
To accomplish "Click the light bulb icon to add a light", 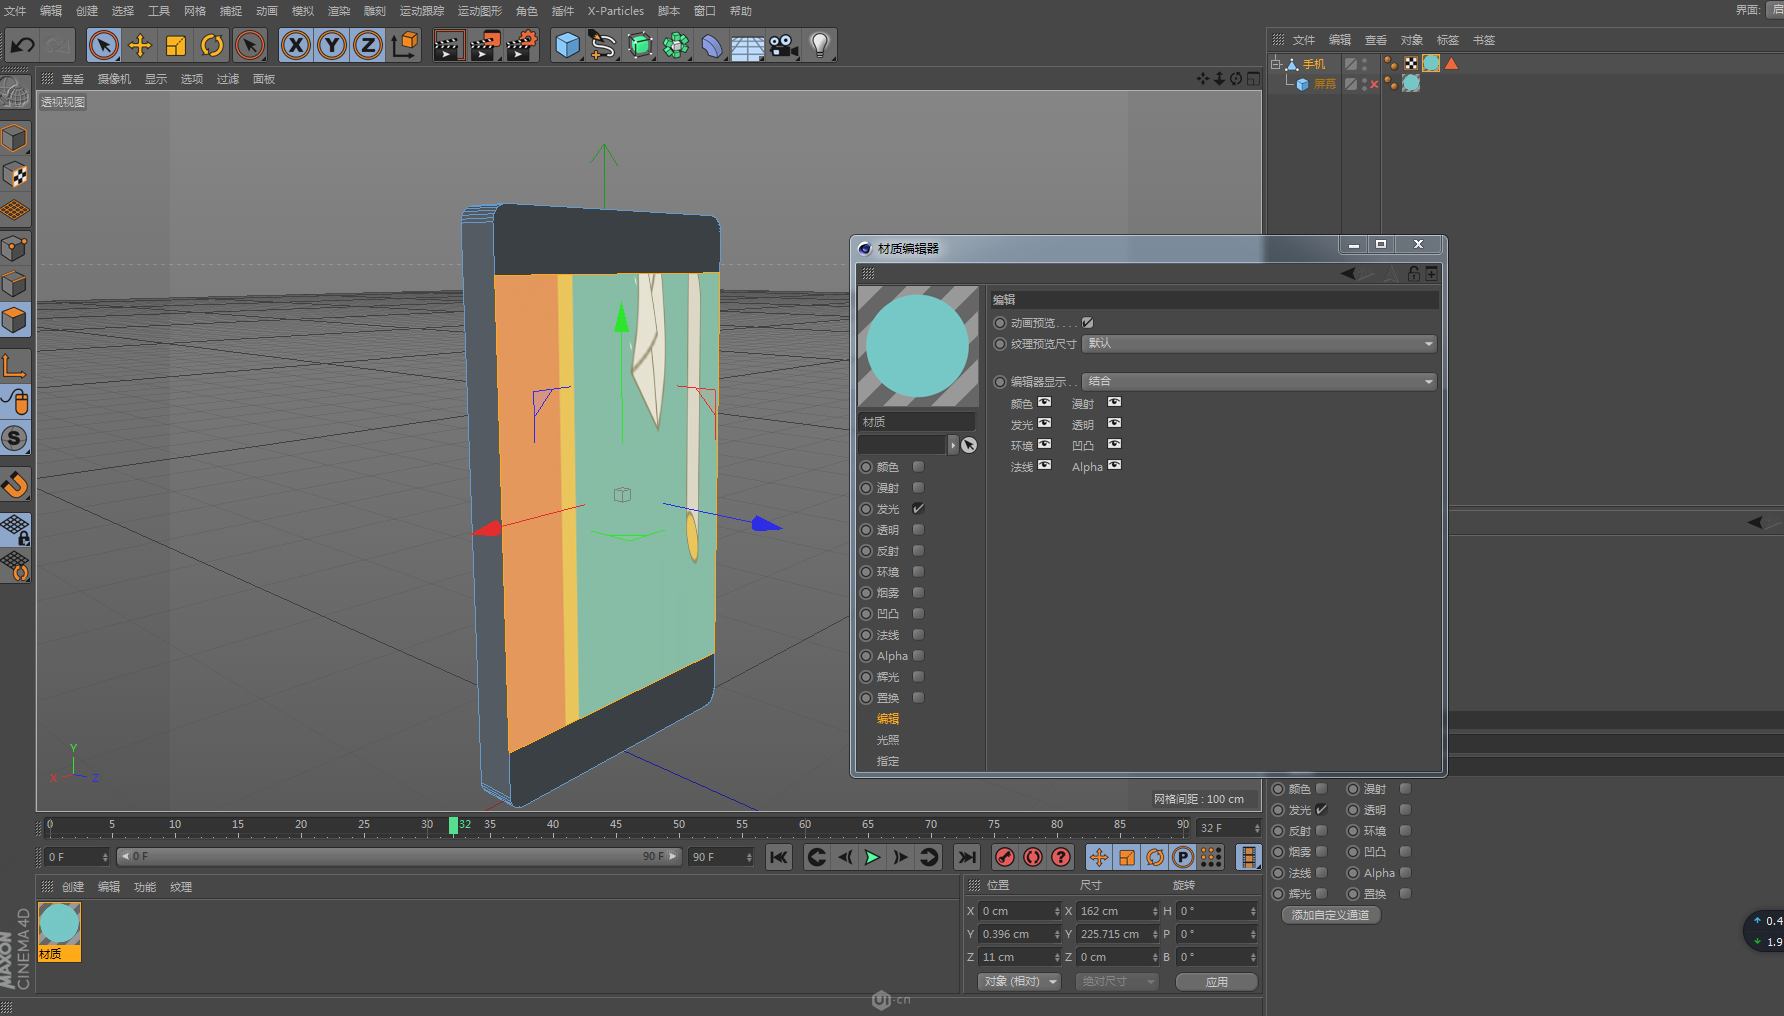I will coord(819,45).
